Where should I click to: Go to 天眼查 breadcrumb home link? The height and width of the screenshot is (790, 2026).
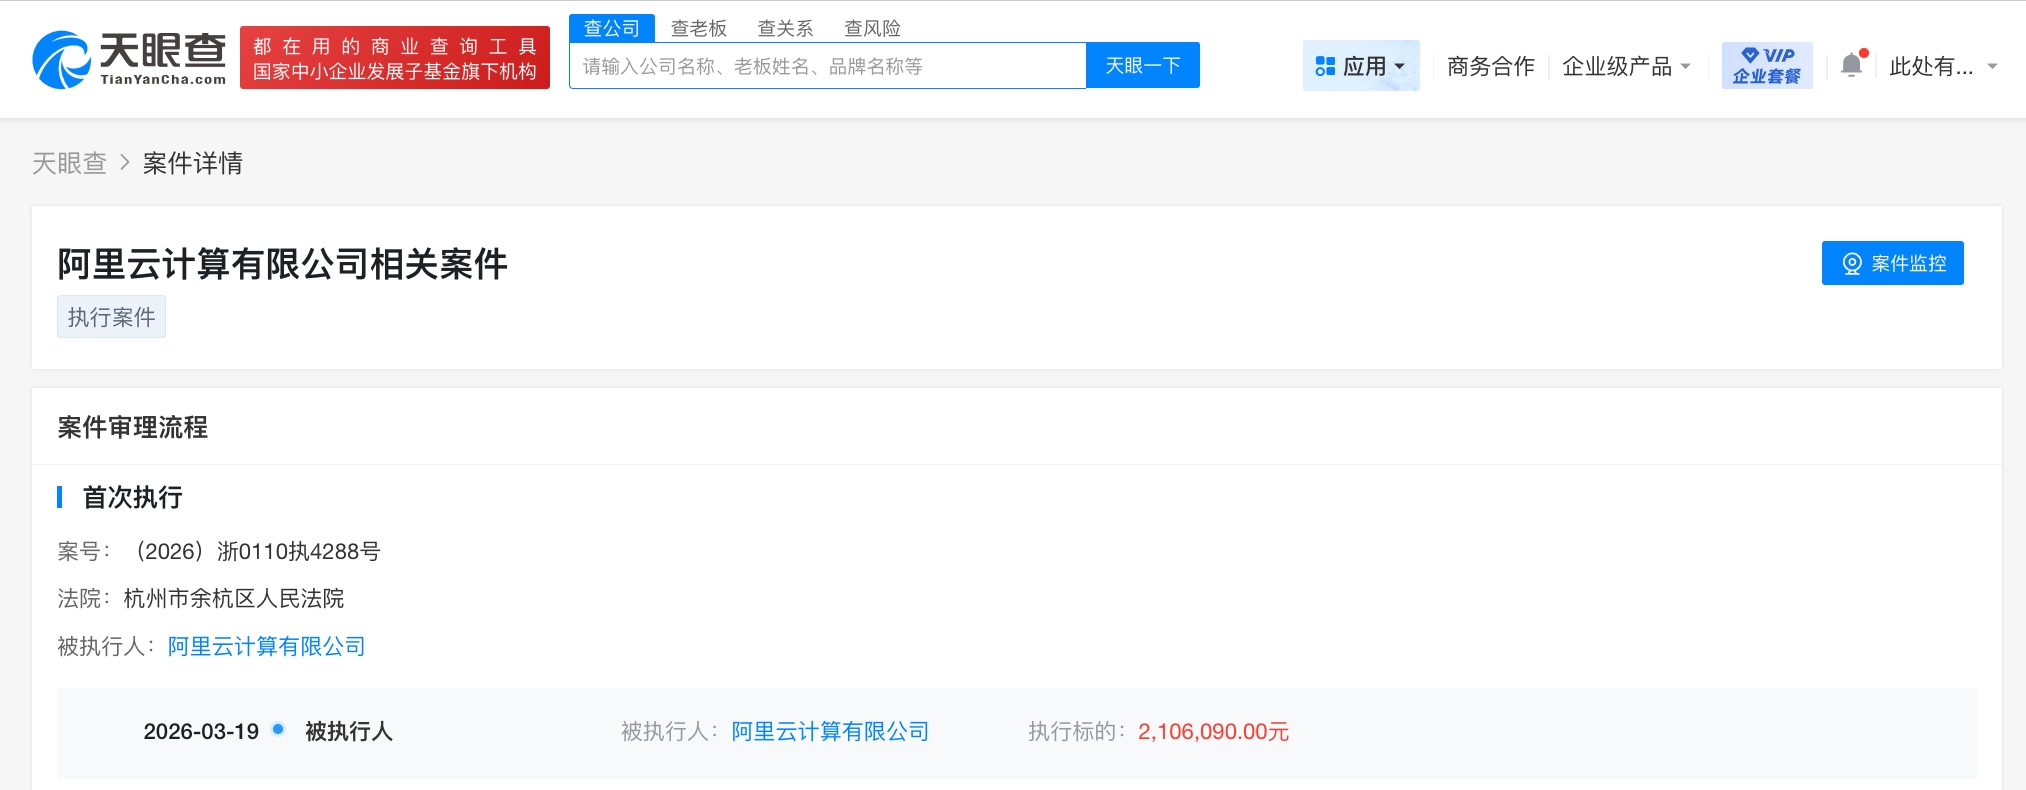tap(69, 163)
